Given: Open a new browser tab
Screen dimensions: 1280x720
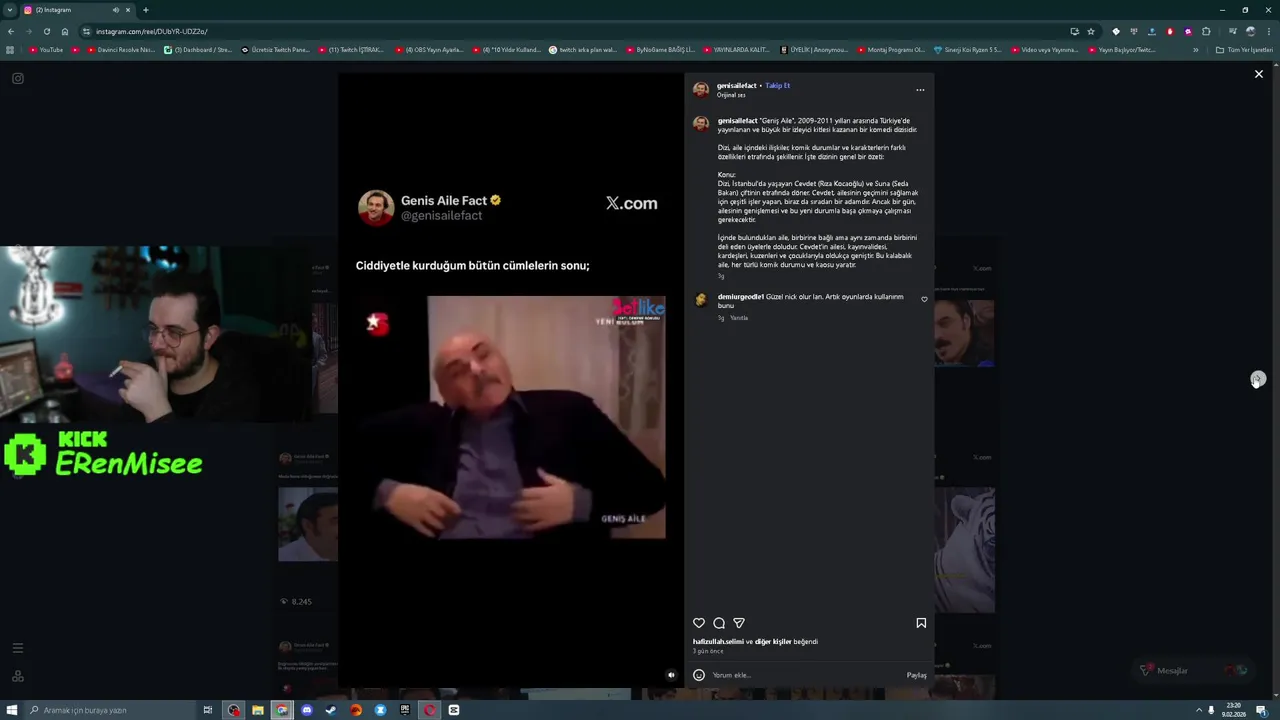Looking at the screenshot, I should coord(146,10).
